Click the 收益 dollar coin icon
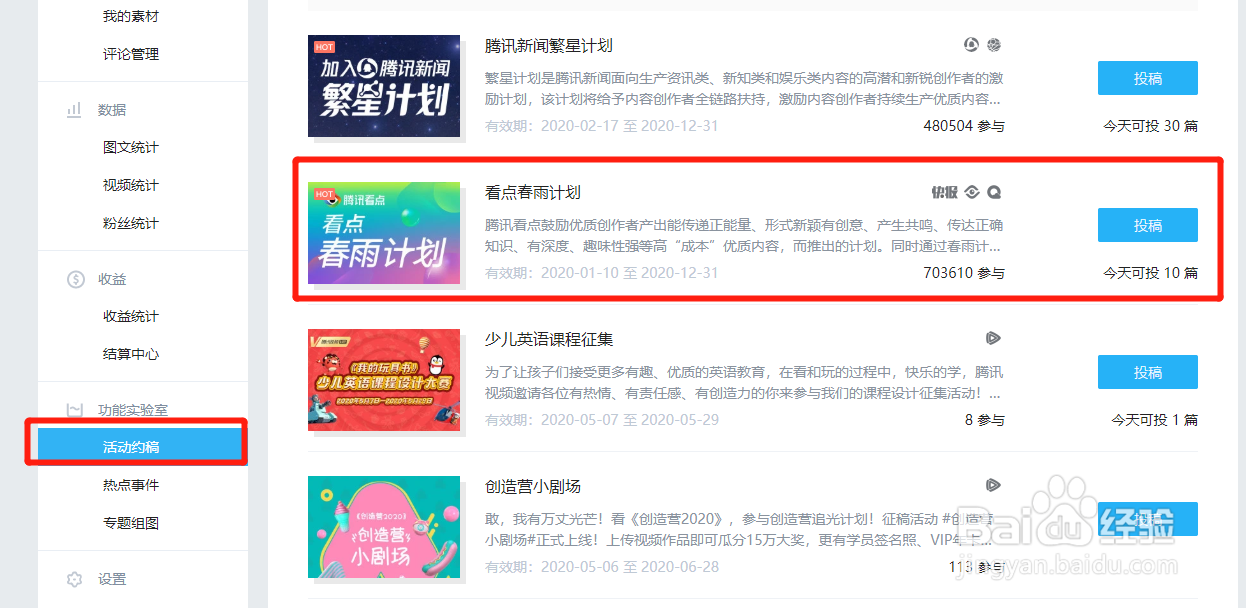1246x608 pixels. pos(75,279)
